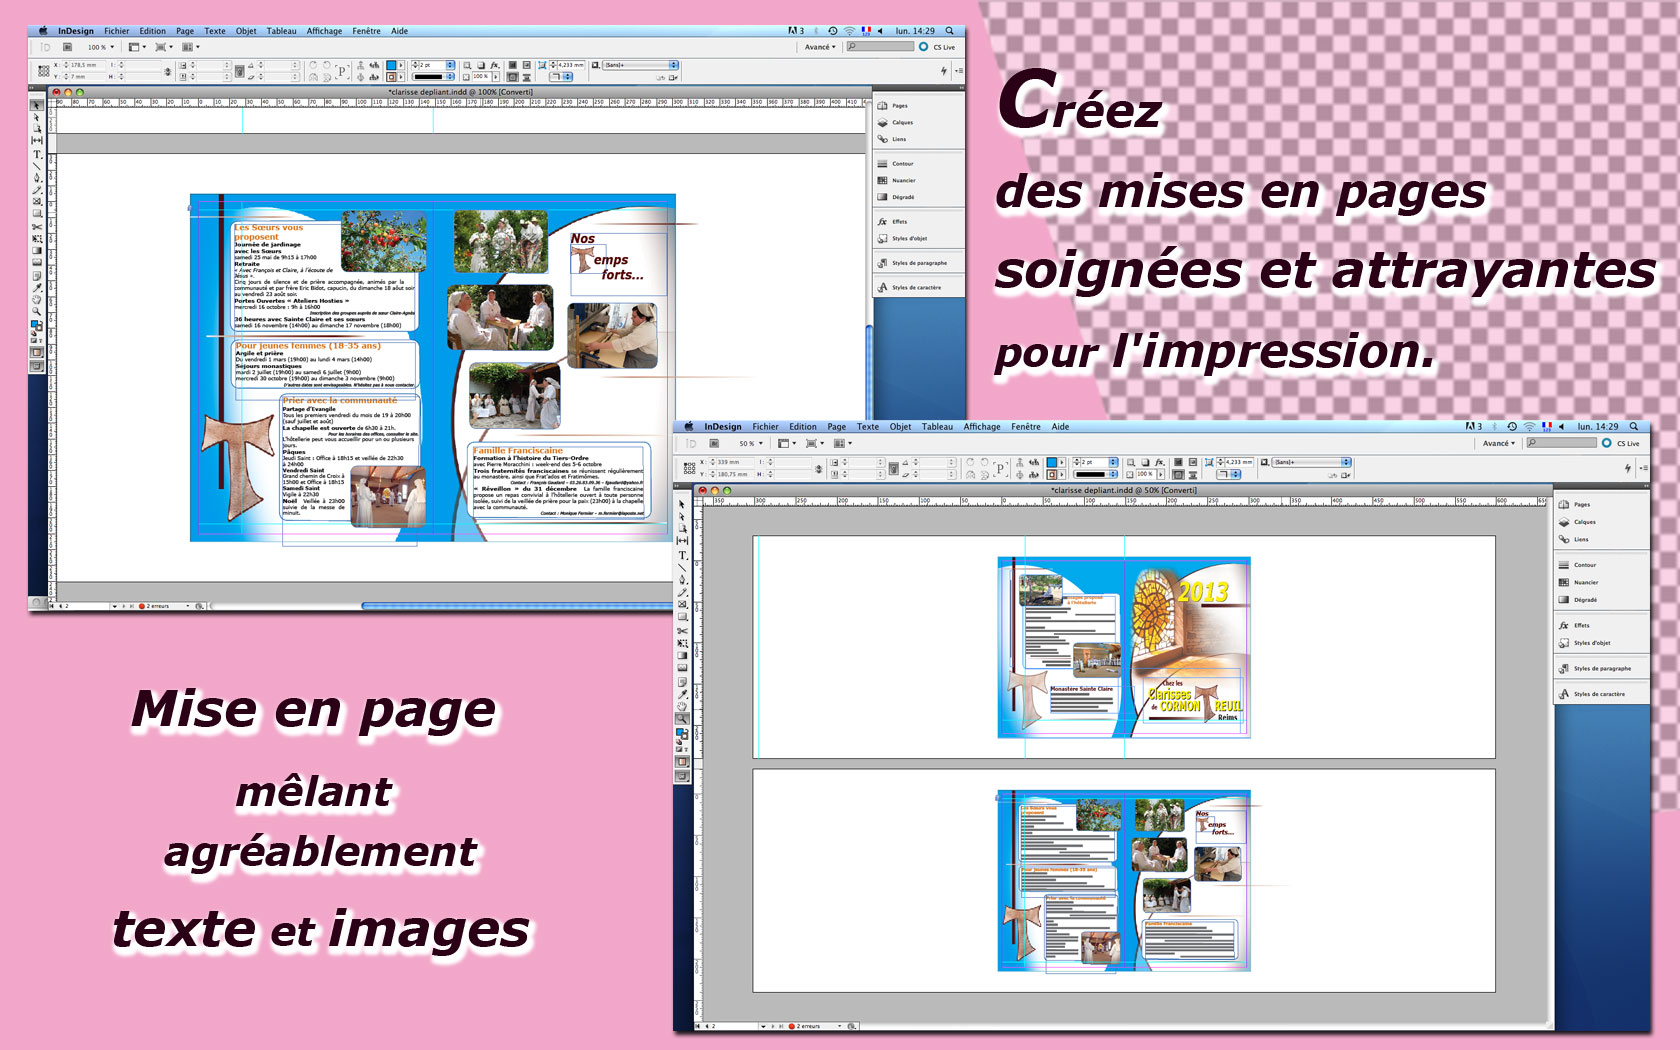Viewport: 1680px width, 1050px height.
Task: Toggle formatting affects text in lower-right toolbox
Action: point(687,749)
